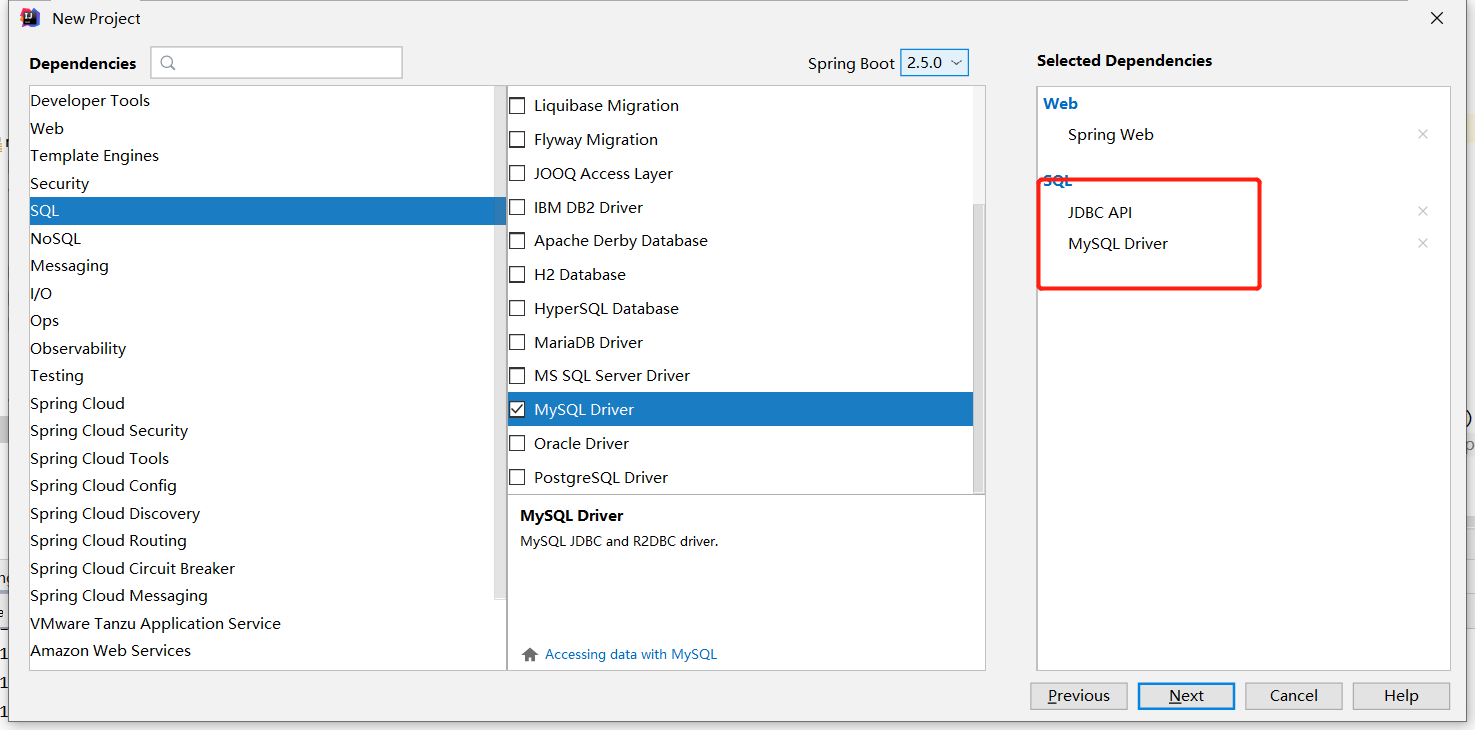The width and height of the screenshot is (1475, 730).
Task: Select Developer Tools category
Action: coord(262,101)
